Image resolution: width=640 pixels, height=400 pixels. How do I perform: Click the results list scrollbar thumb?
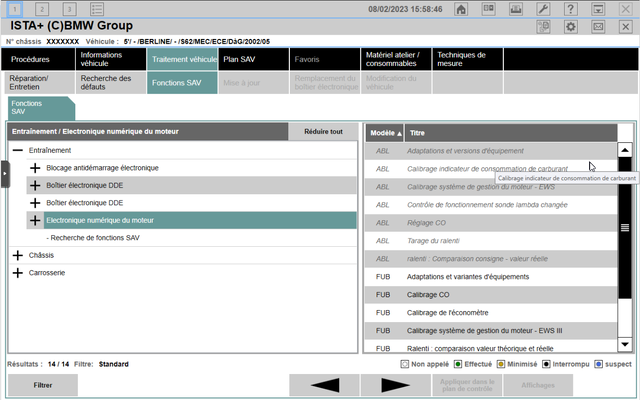coord(625,228)
